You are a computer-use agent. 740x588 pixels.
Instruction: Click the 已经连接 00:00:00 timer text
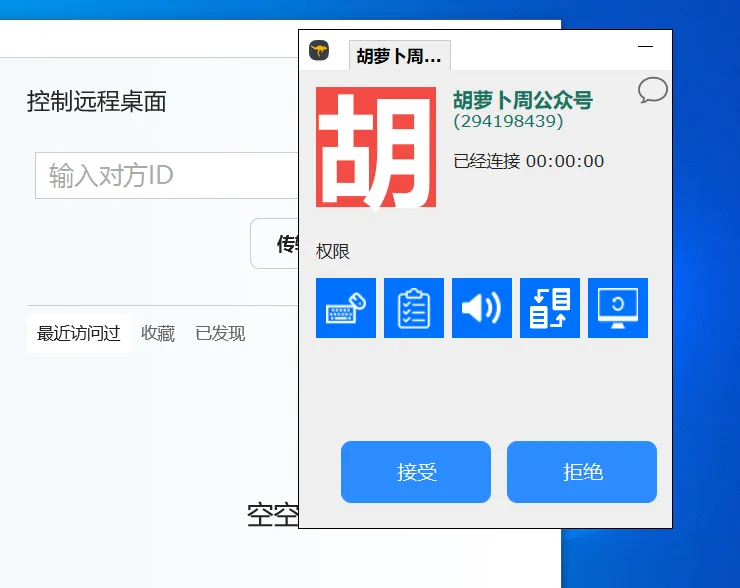[x=529, y=161]
